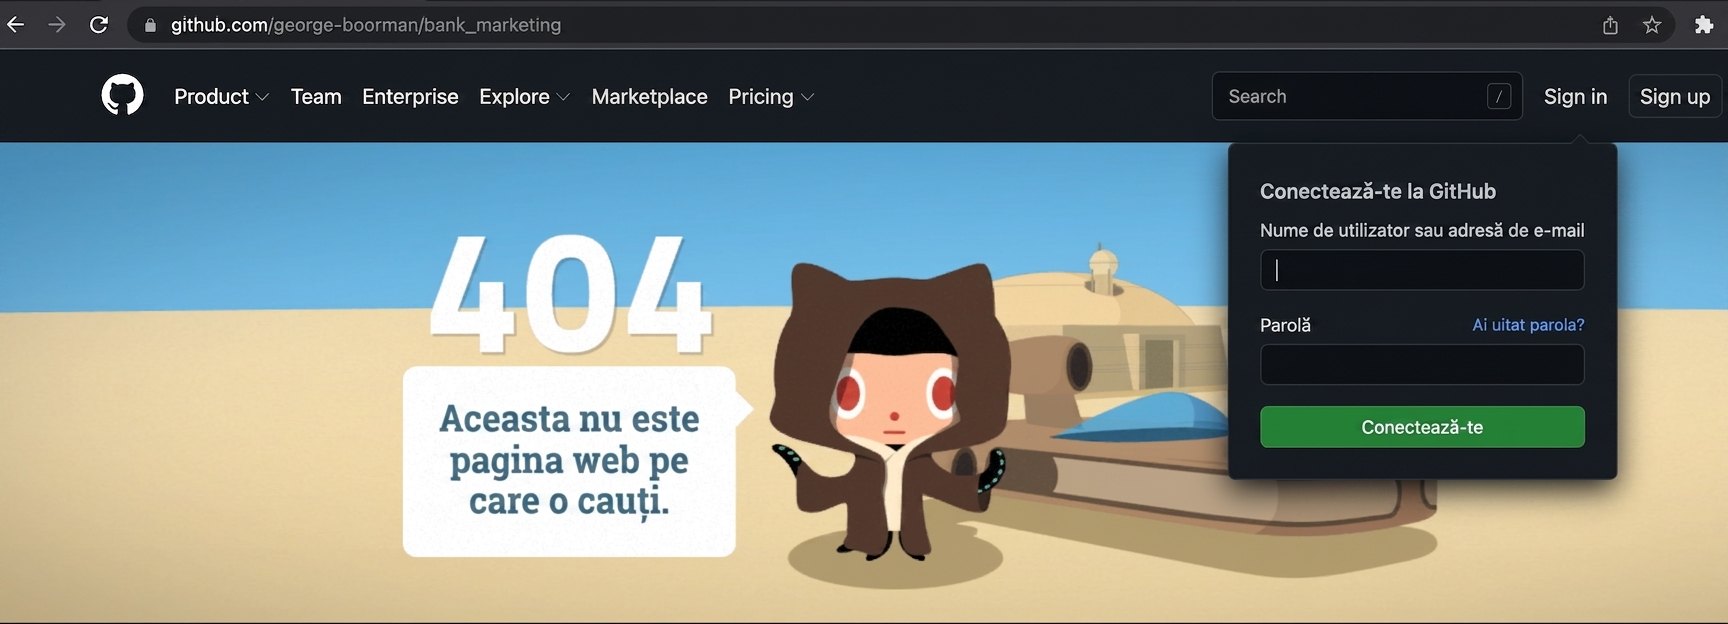Expand the Explore dropdown menu
Viewport: 1728px width, 624px height.
pos(524,97)
